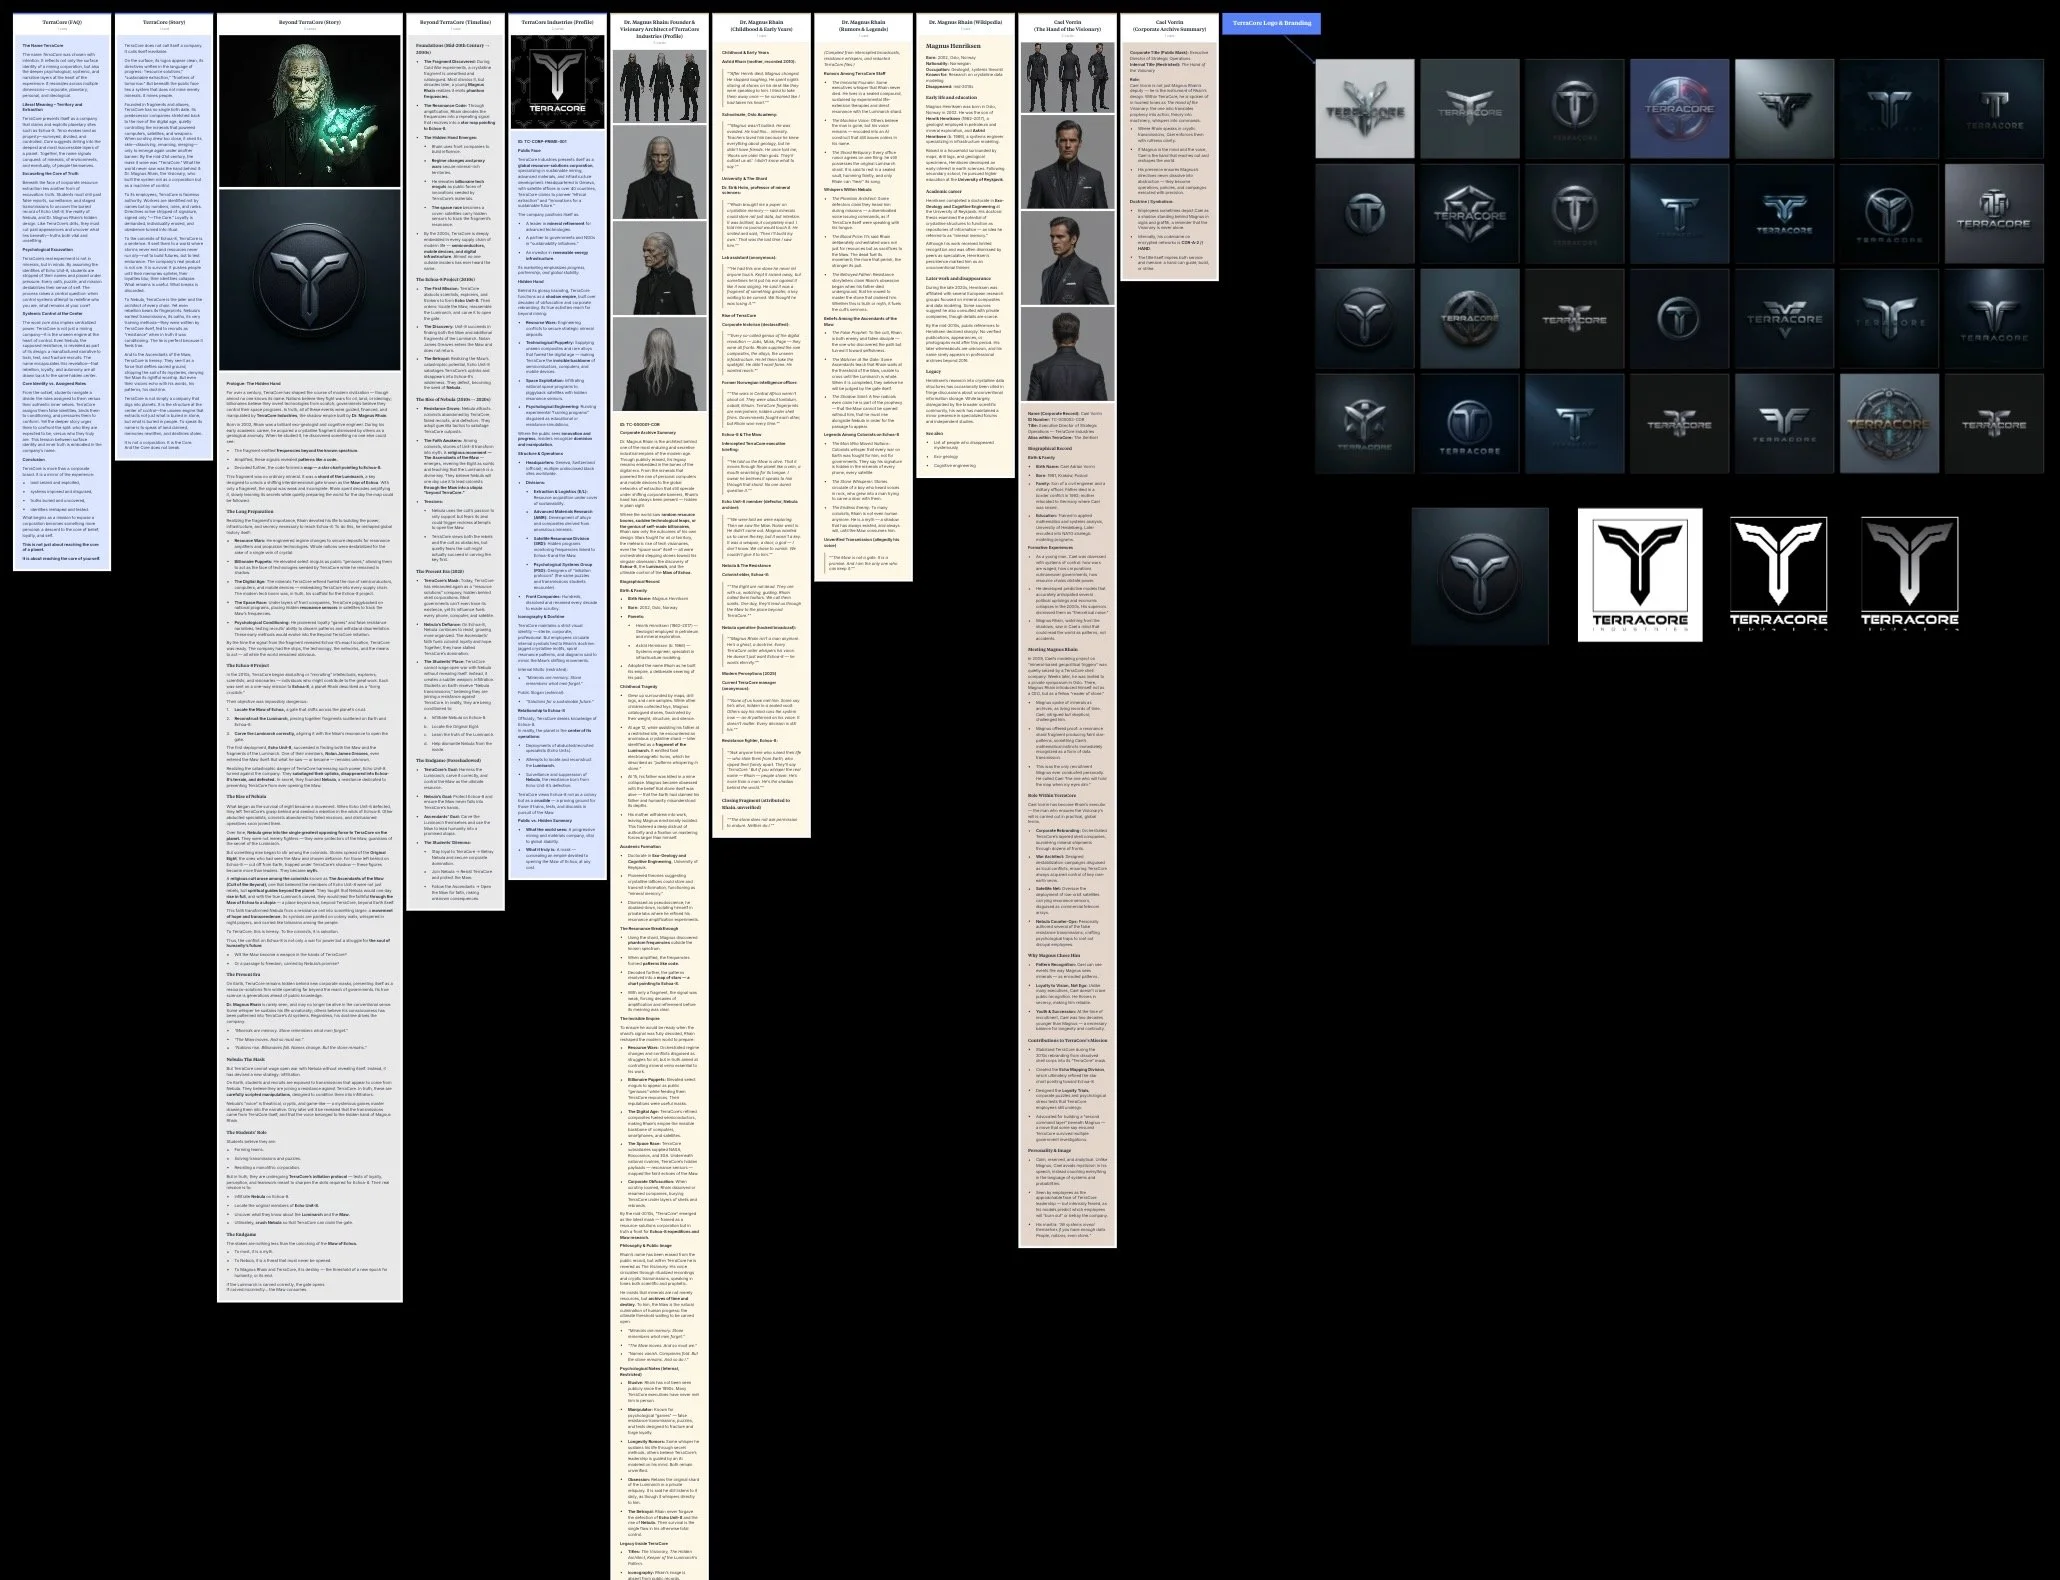Click the red and blue circular TerraCore badge
The width and height of the screenshot is (2060, 1580).
(1679, 109)
